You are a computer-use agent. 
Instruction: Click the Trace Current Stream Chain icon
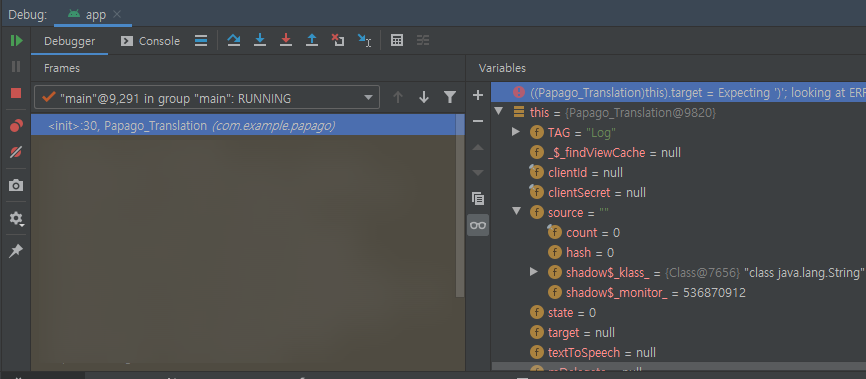tap(423, 40)
